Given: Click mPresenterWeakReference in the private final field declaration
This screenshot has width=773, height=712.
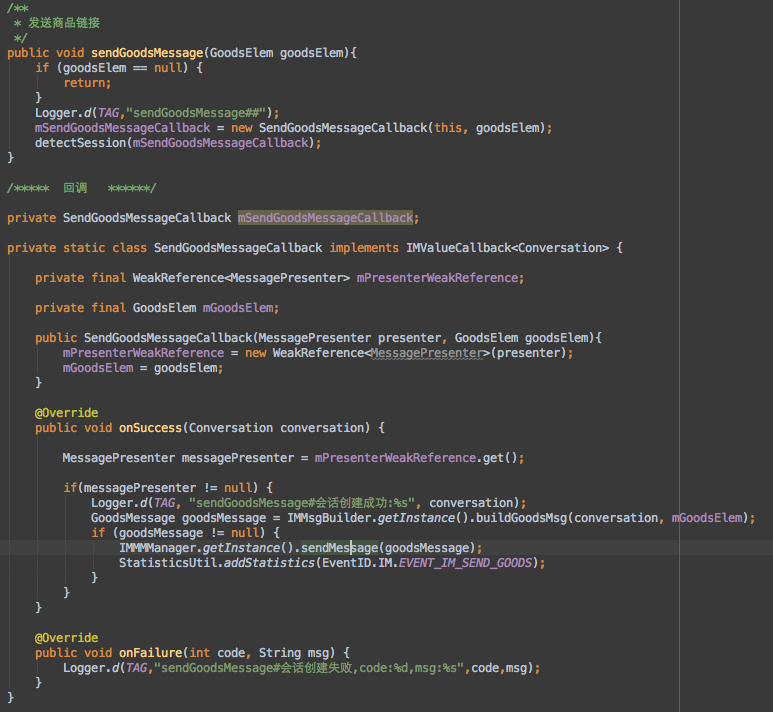Looking at the screenshot, I should click(x=439, y=278).
